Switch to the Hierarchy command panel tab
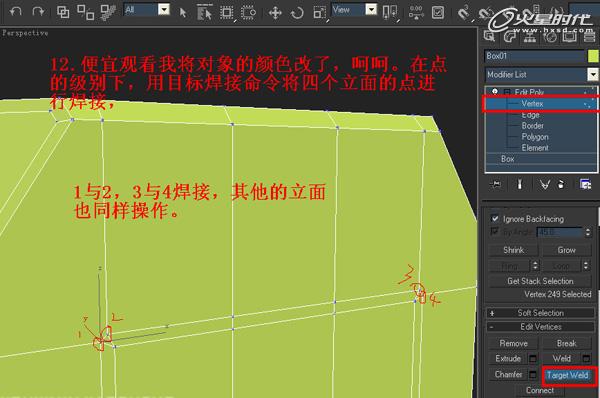 (530, 36)
